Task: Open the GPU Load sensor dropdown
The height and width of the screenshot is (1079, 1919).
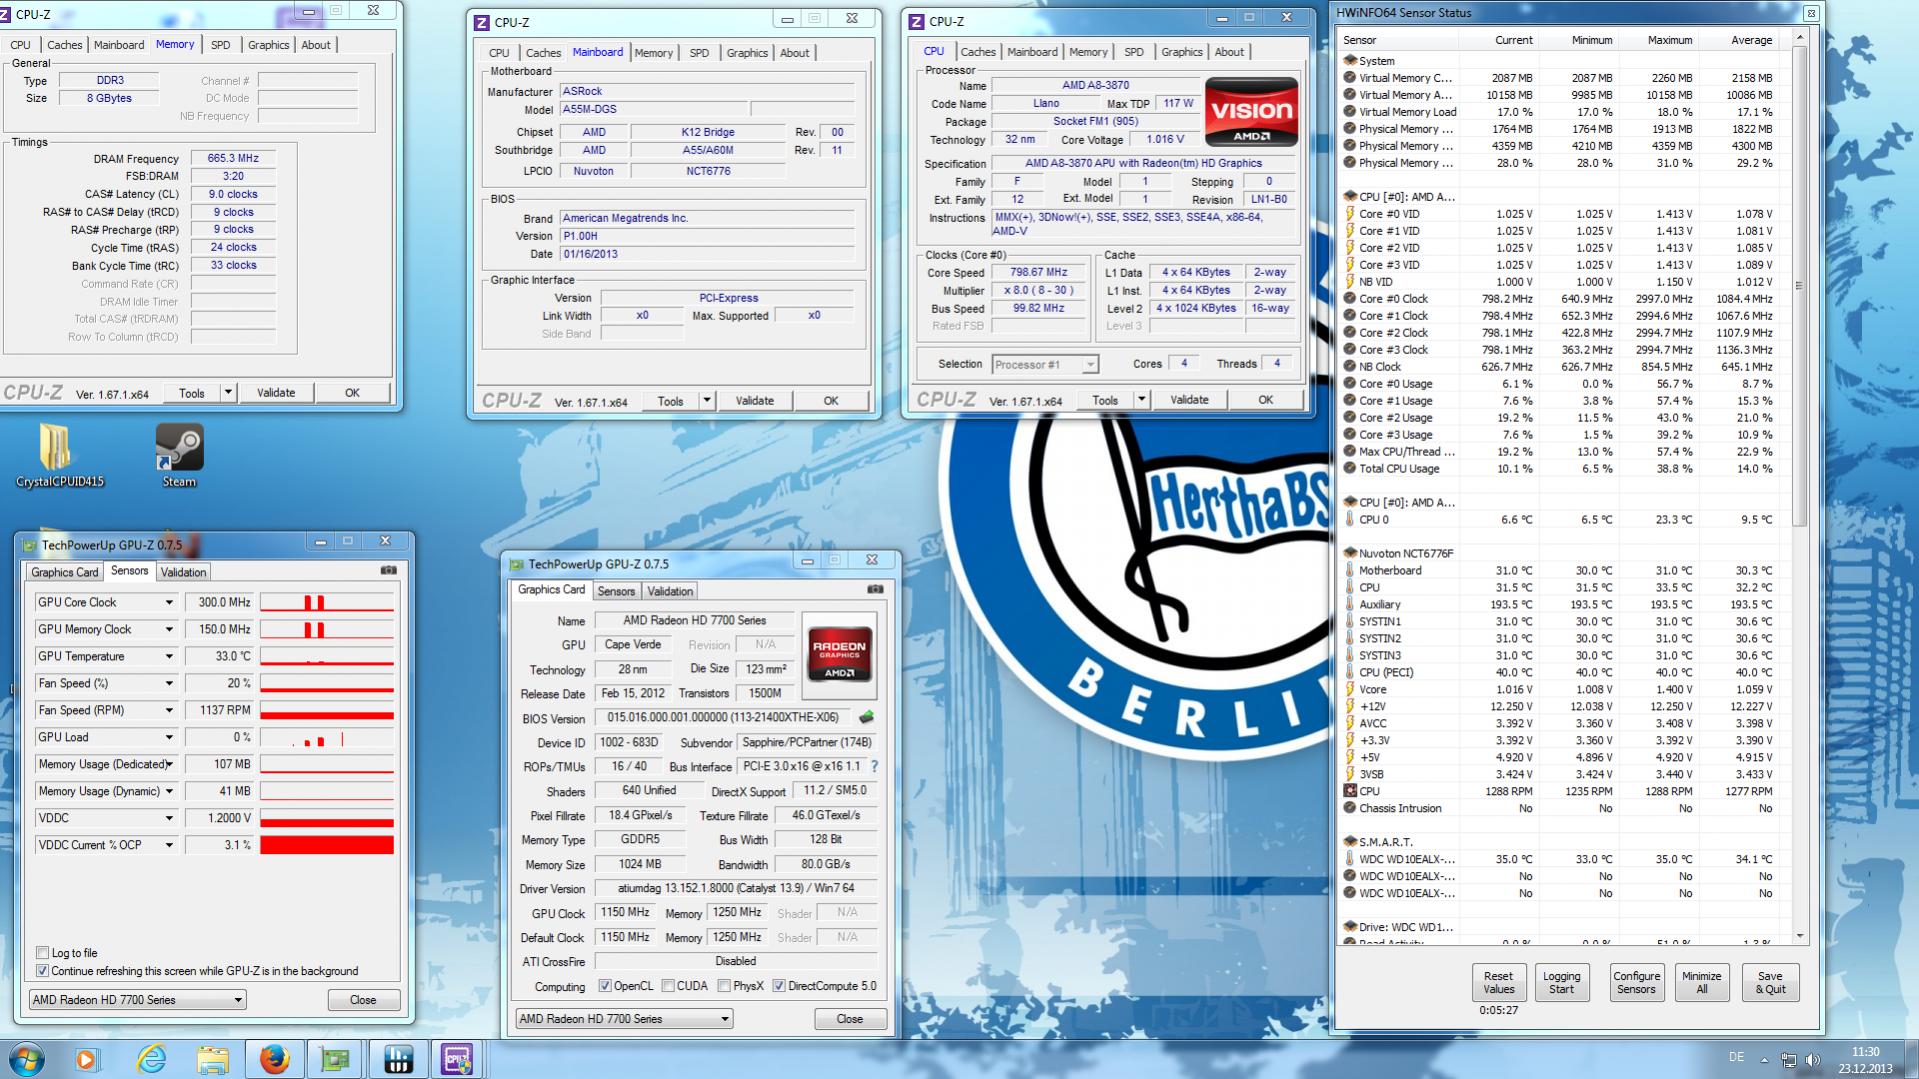Action: pos(169,737)
